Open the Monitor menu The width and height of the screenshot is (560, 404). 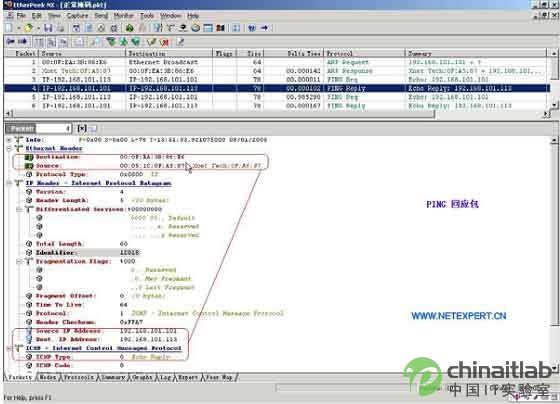coord(123,16)
